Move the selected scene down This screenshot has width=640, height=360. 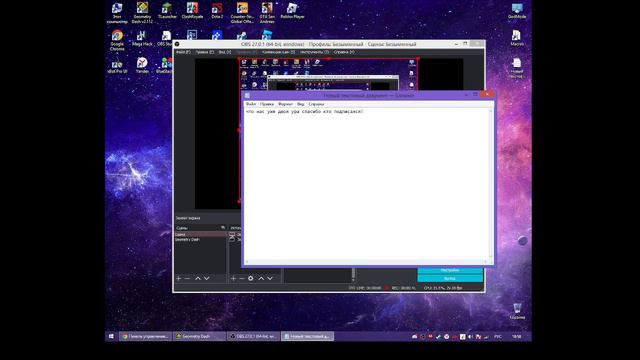[207, 278]
